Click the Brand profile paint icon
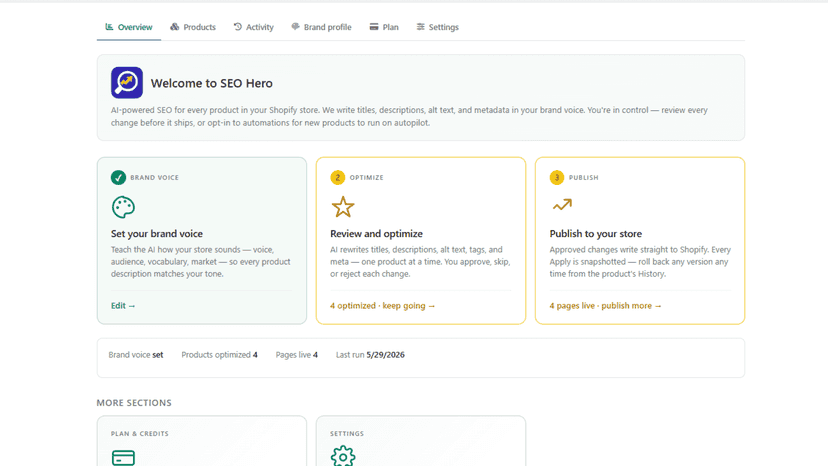Viewport: 828px width, 466px height. click(295, 26)
